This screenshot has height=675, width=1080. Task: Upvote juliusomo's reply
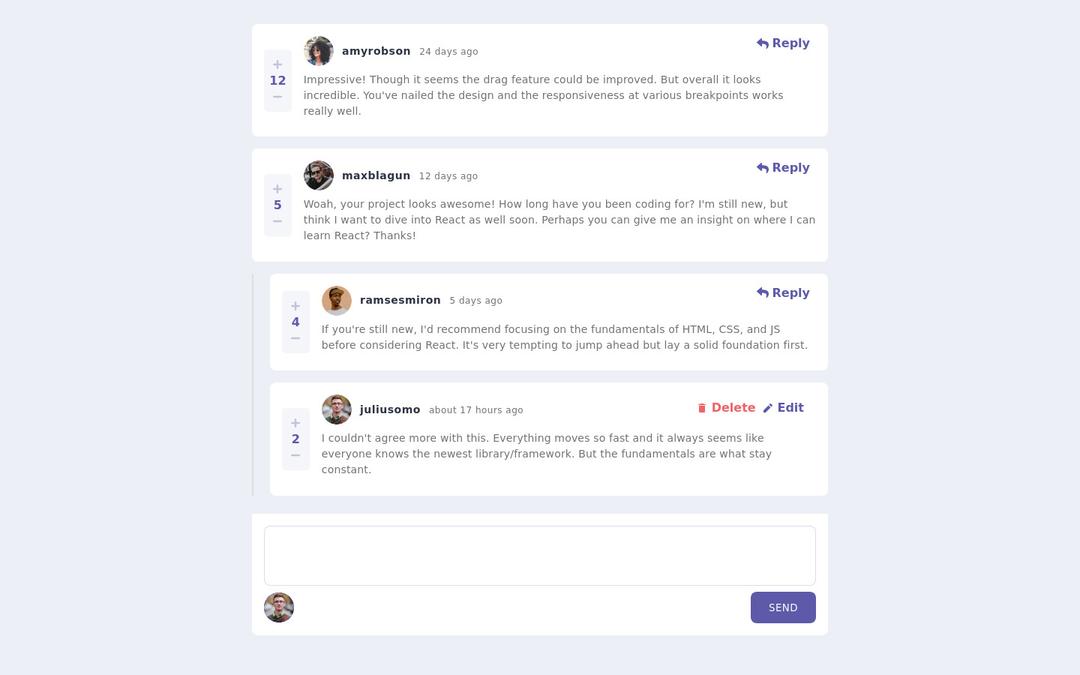(296, 423)
